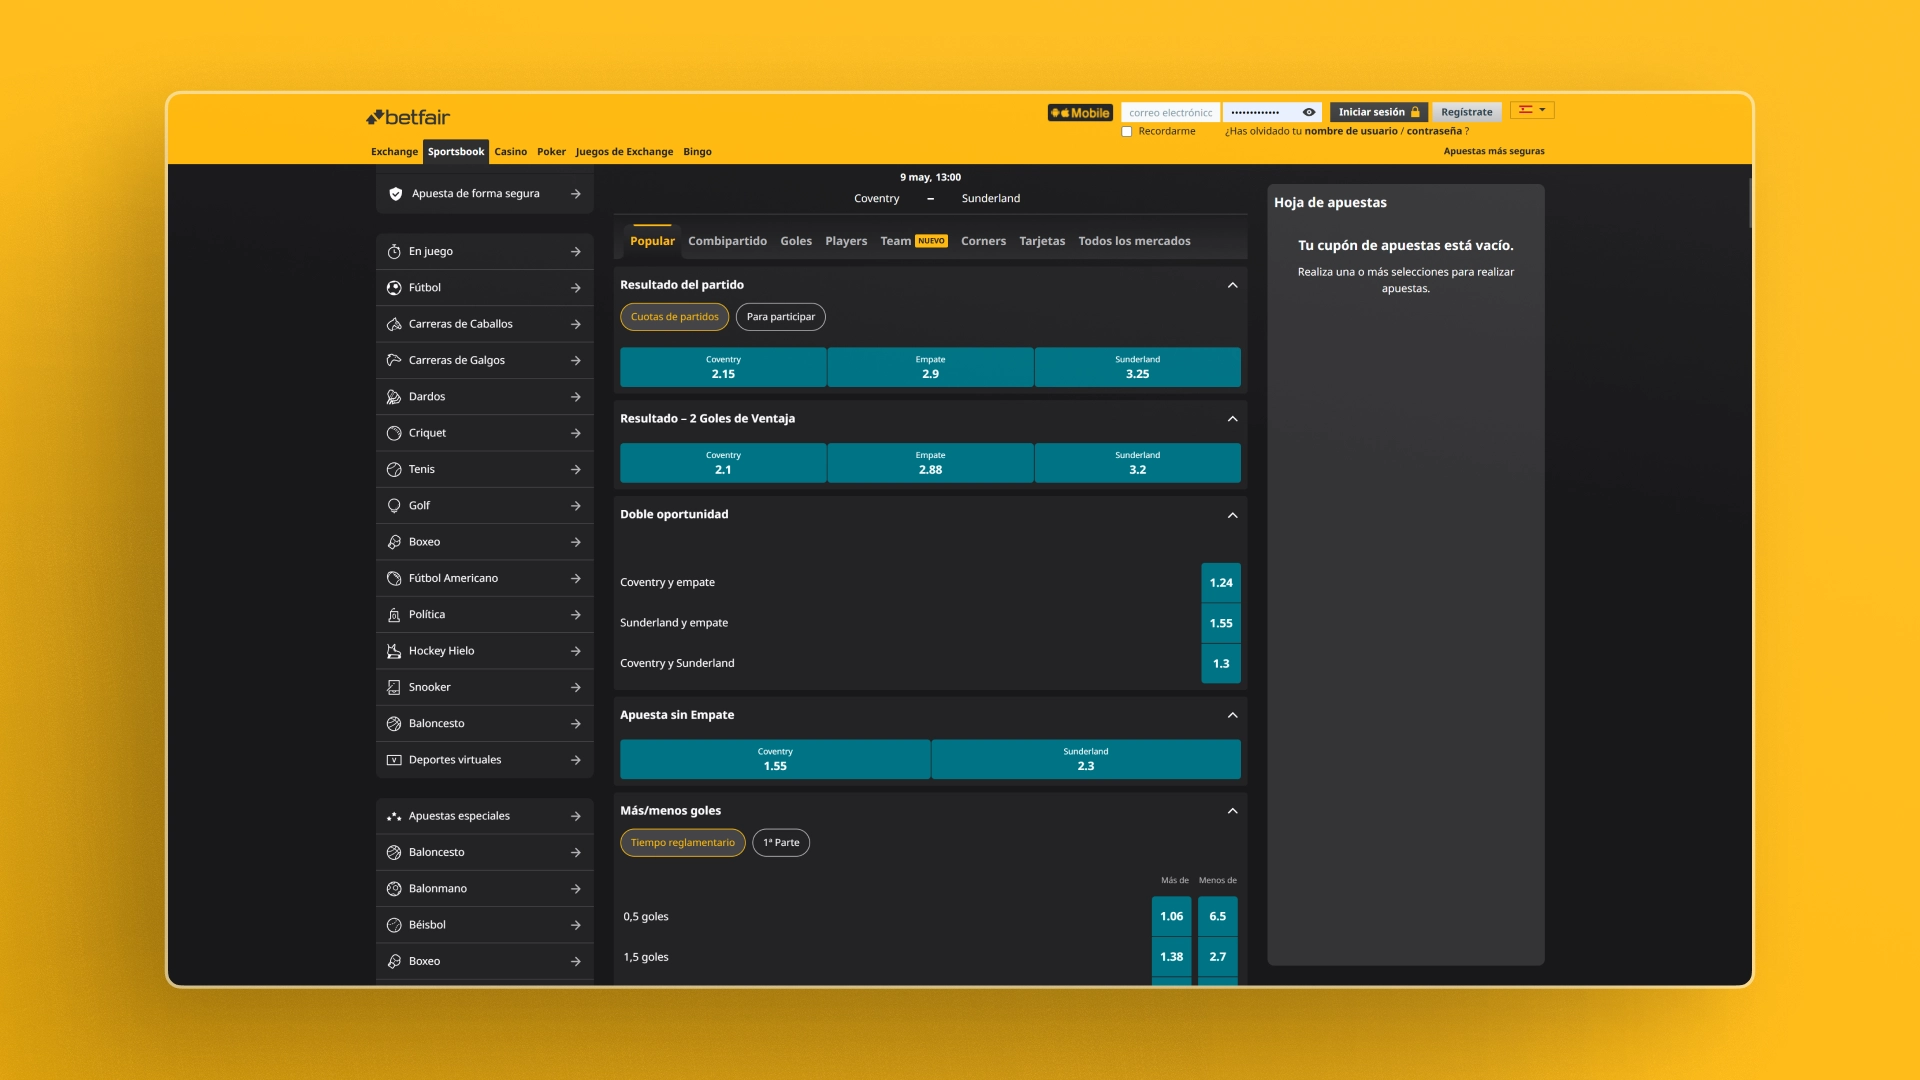Click the Tenis ball icon

tap(394, 469)
